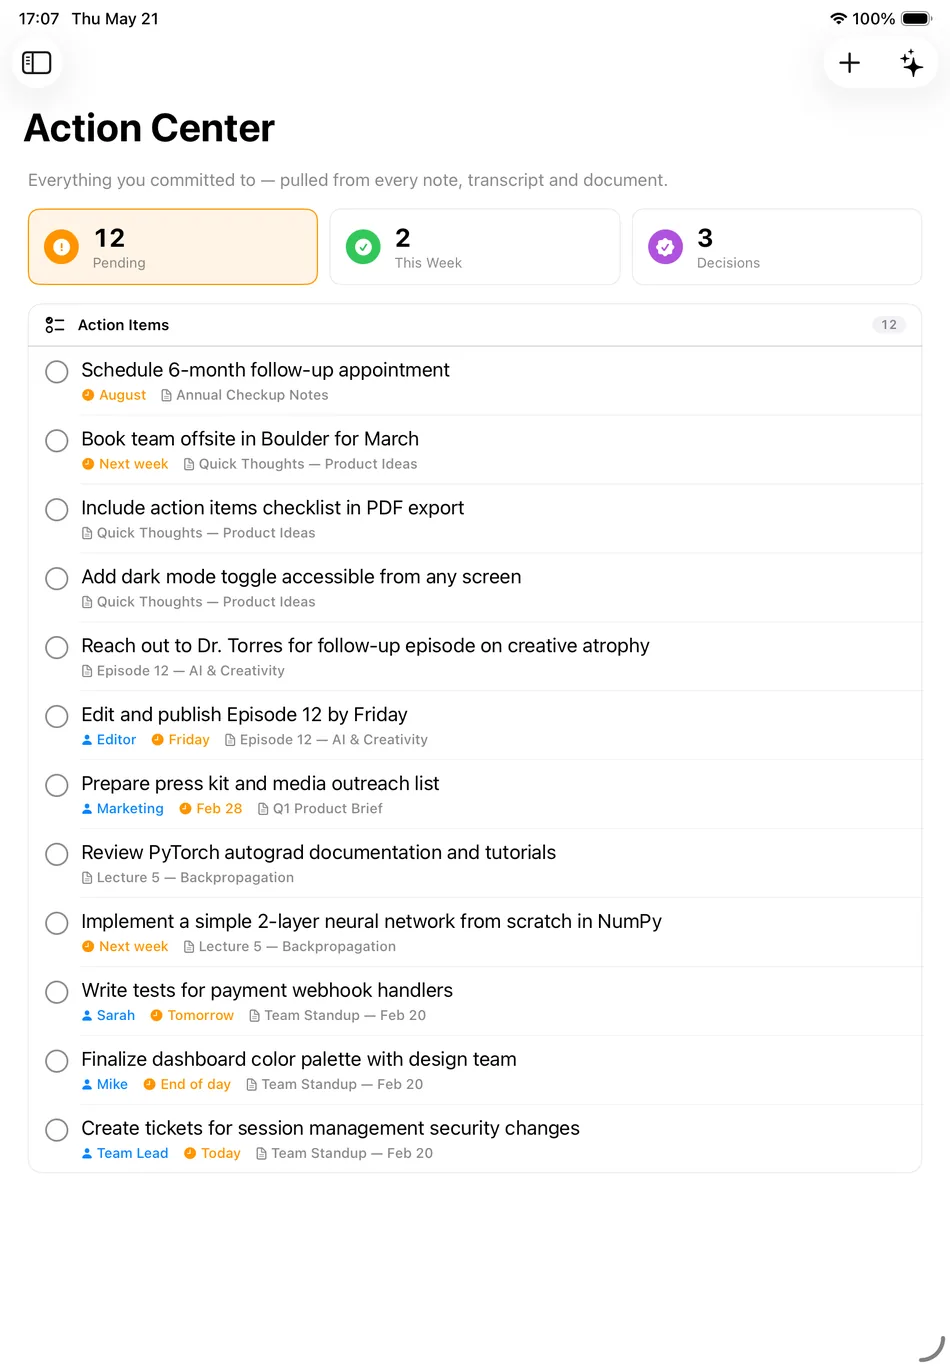This screenshot has height=1367, width=950.
Task: Tap the plus add button
Action: click(x=849, y=63)
